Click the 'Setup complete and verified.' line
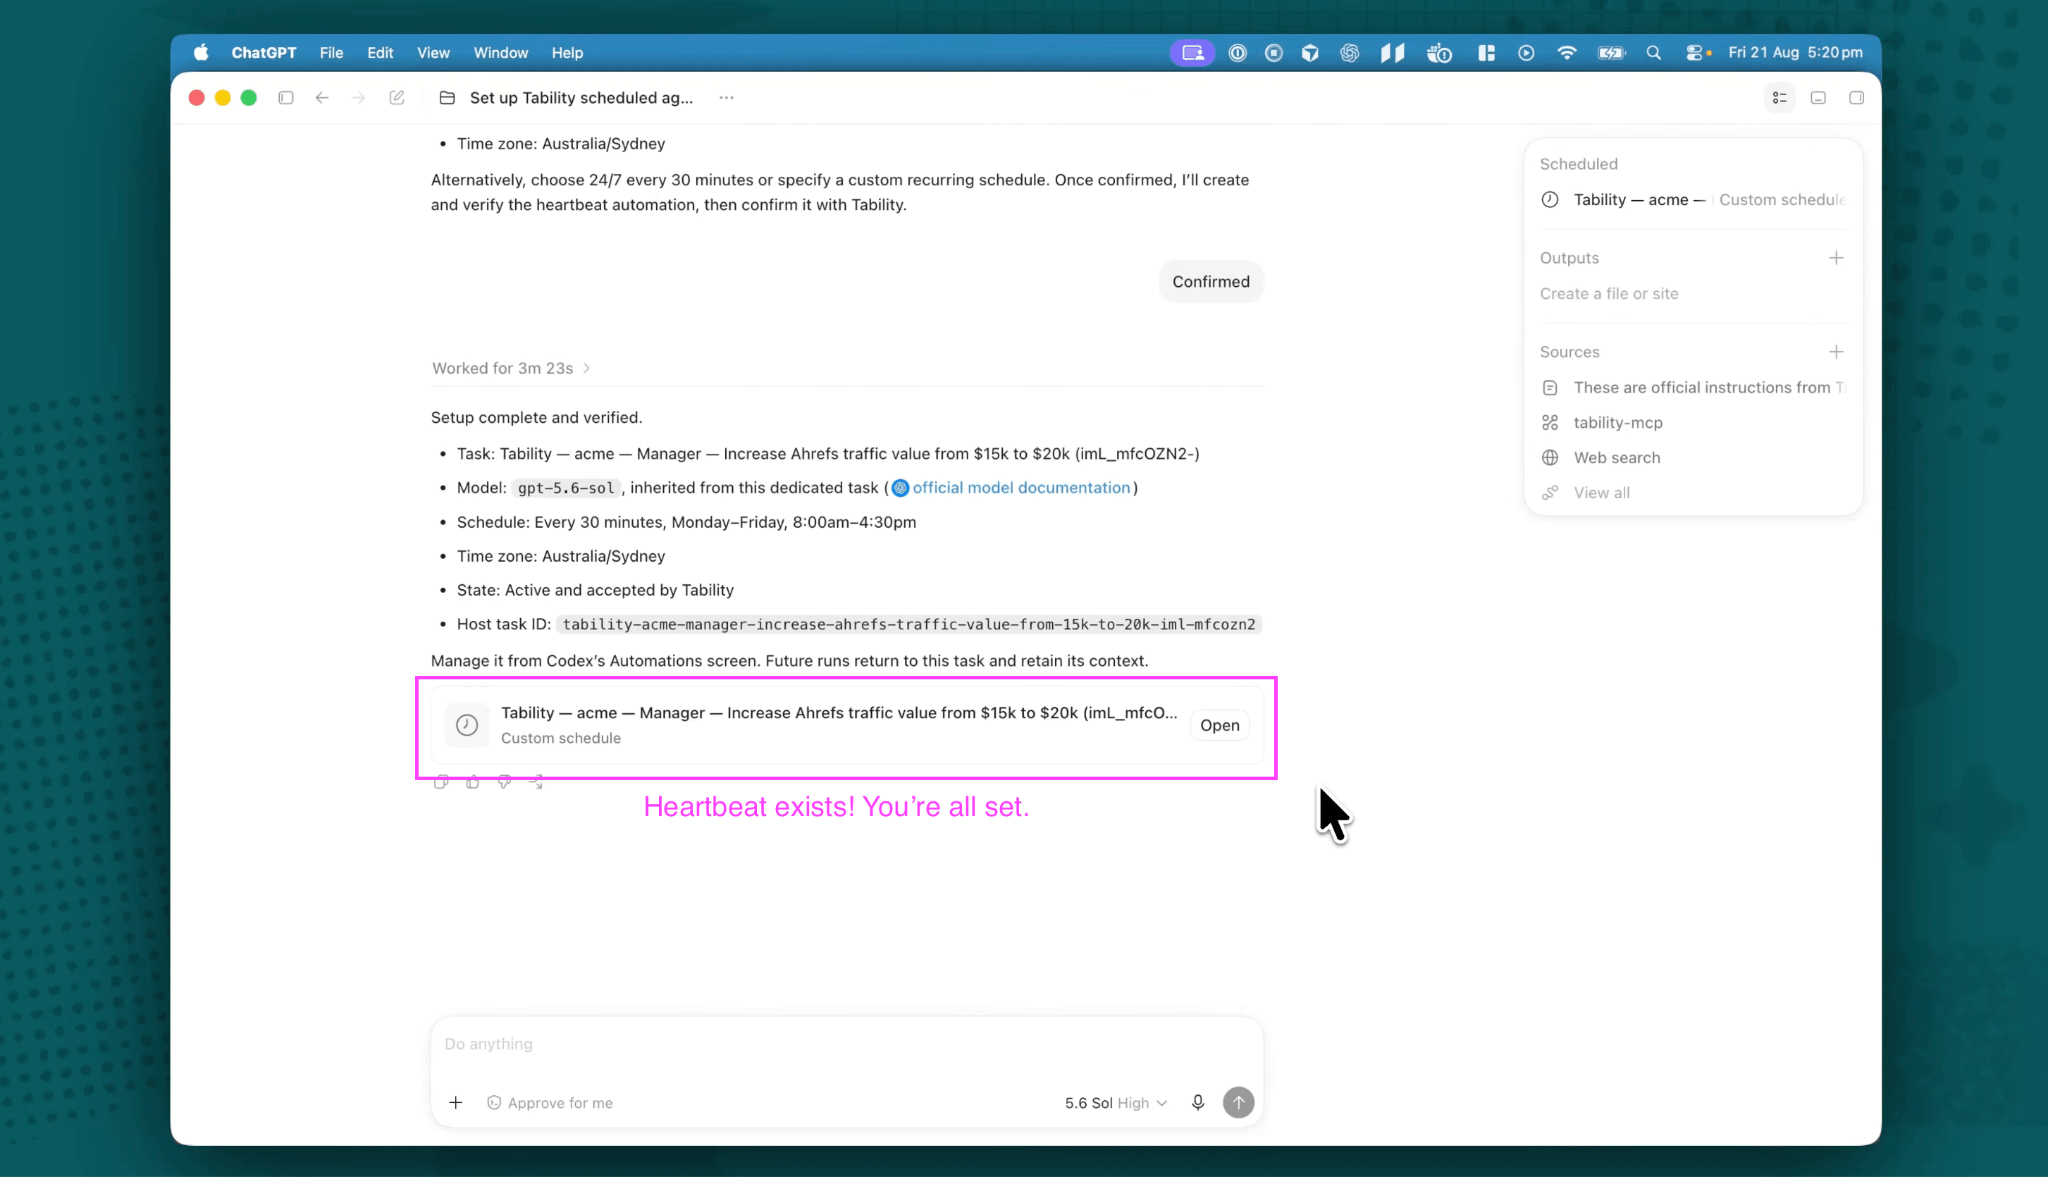This screenshot has width=2048, height=1177. tap(537, 418)
